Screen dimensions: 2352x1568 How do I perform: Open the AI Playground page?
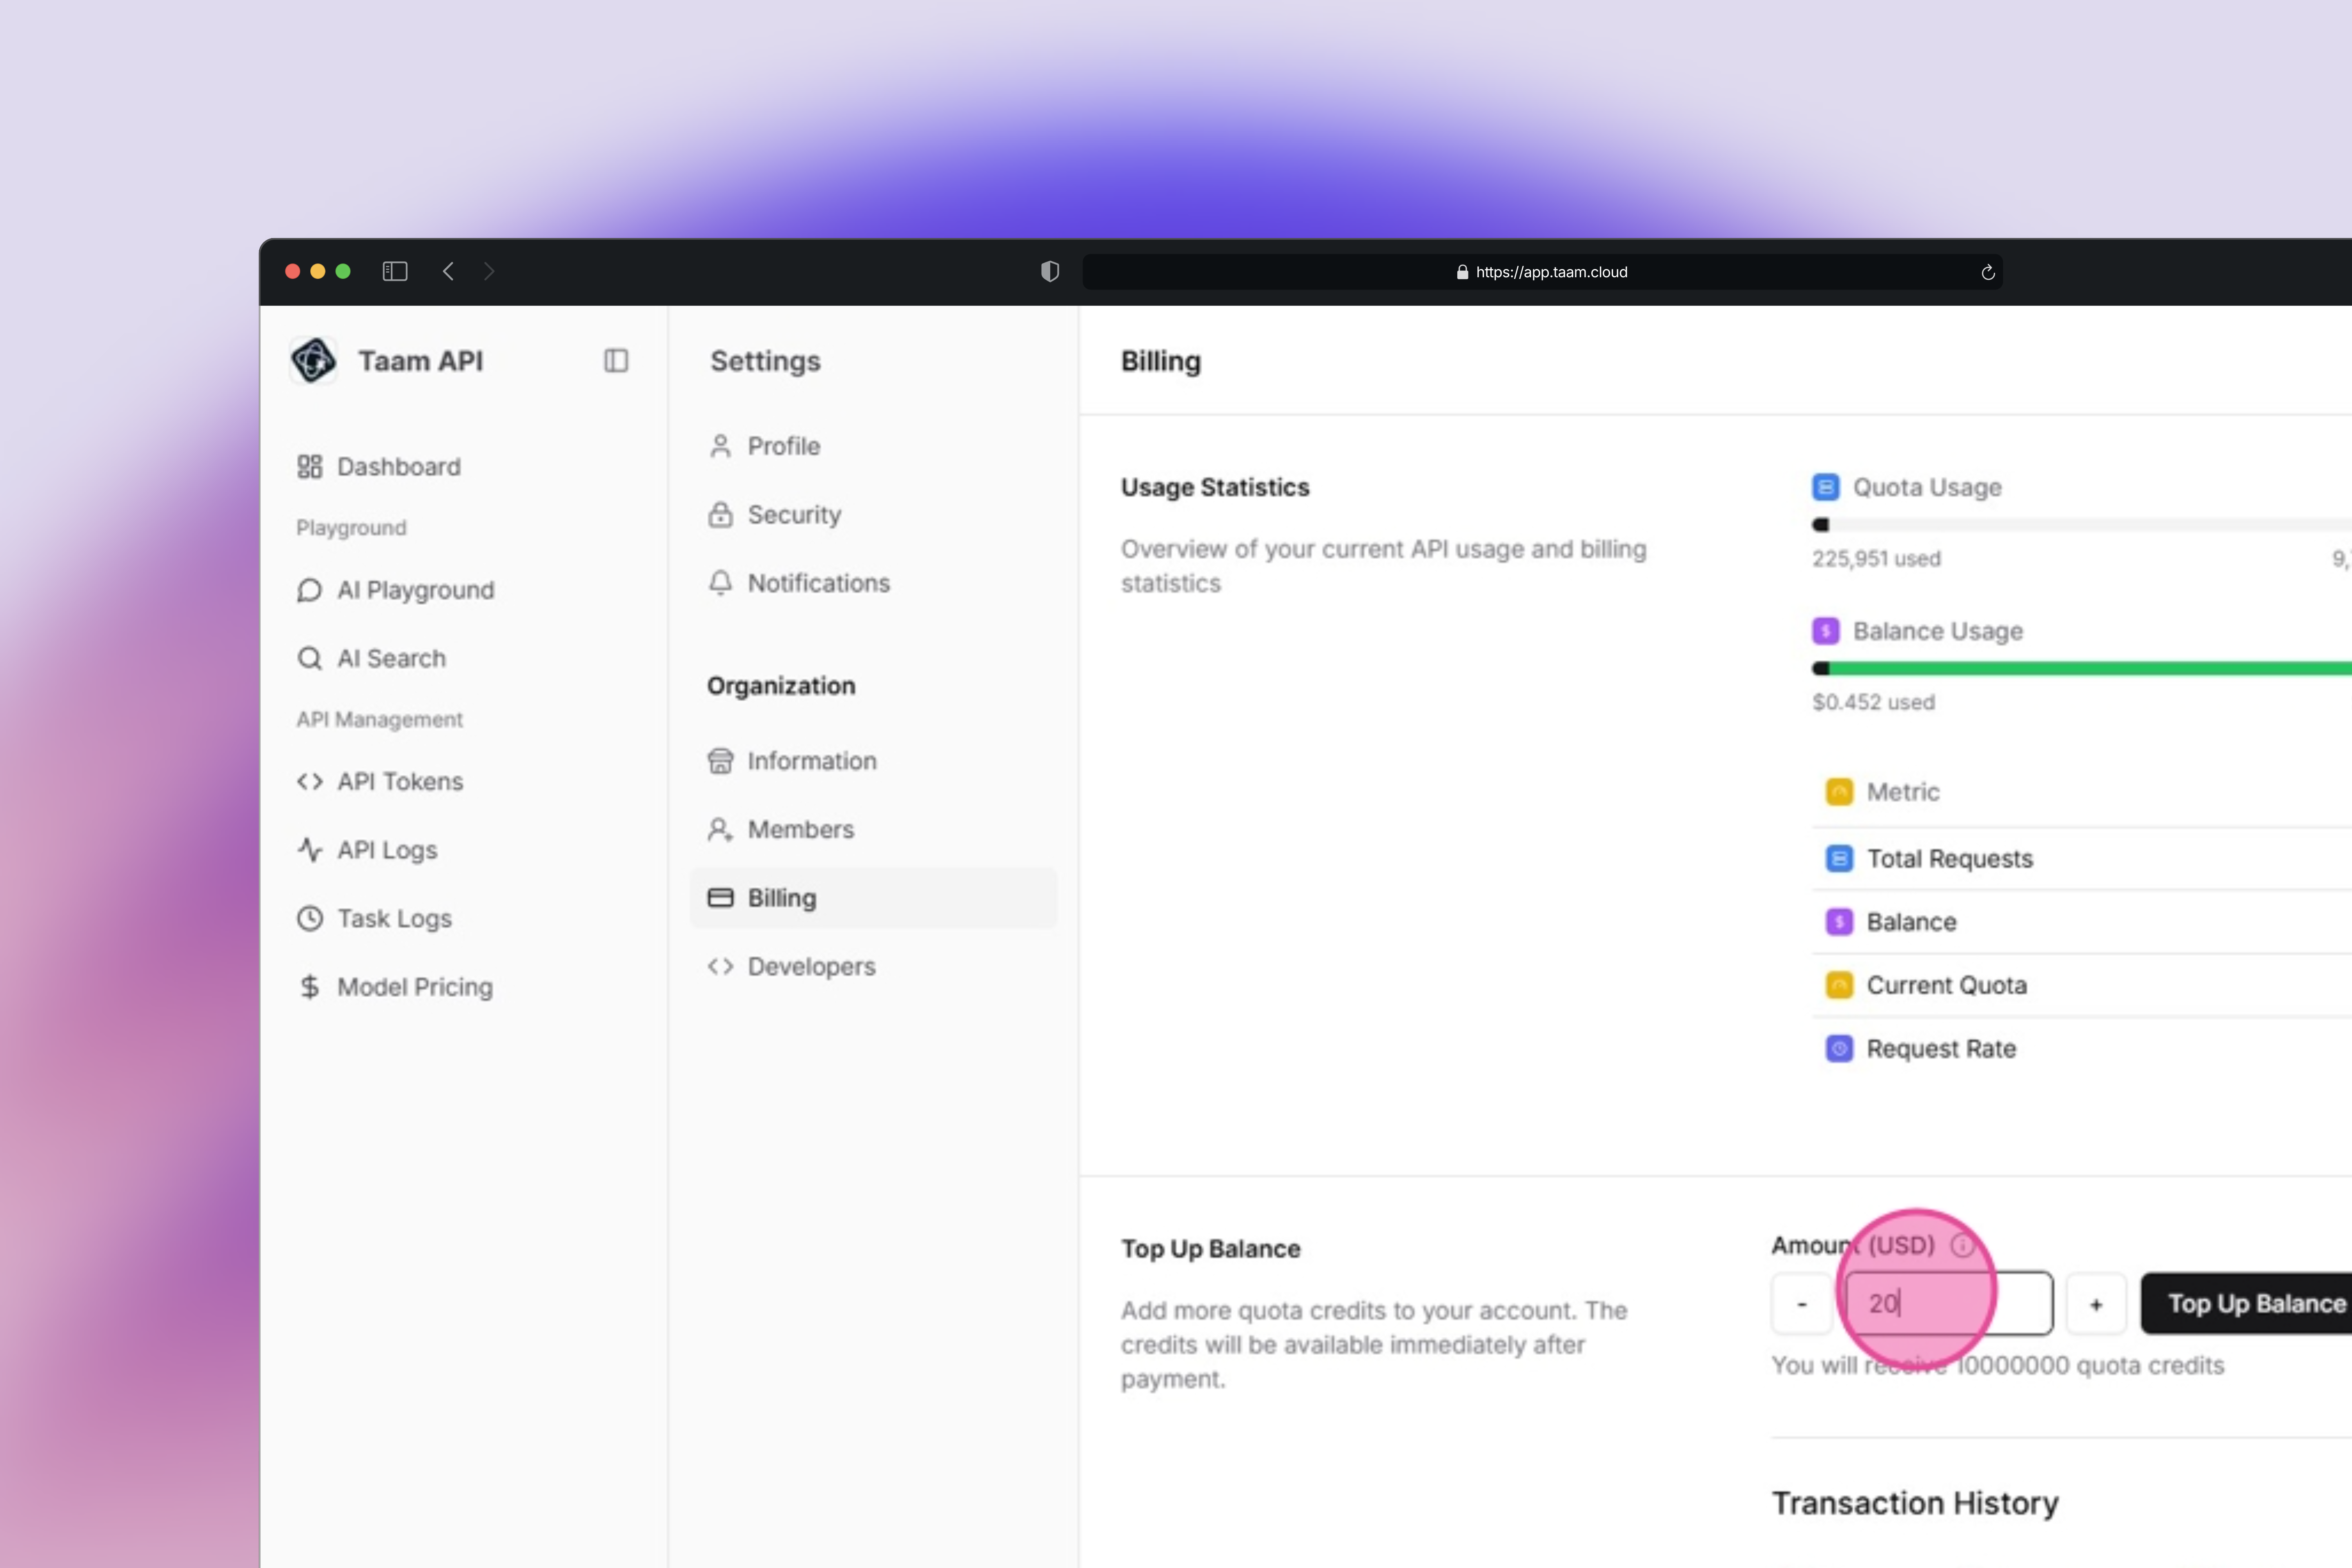(415, 590)
